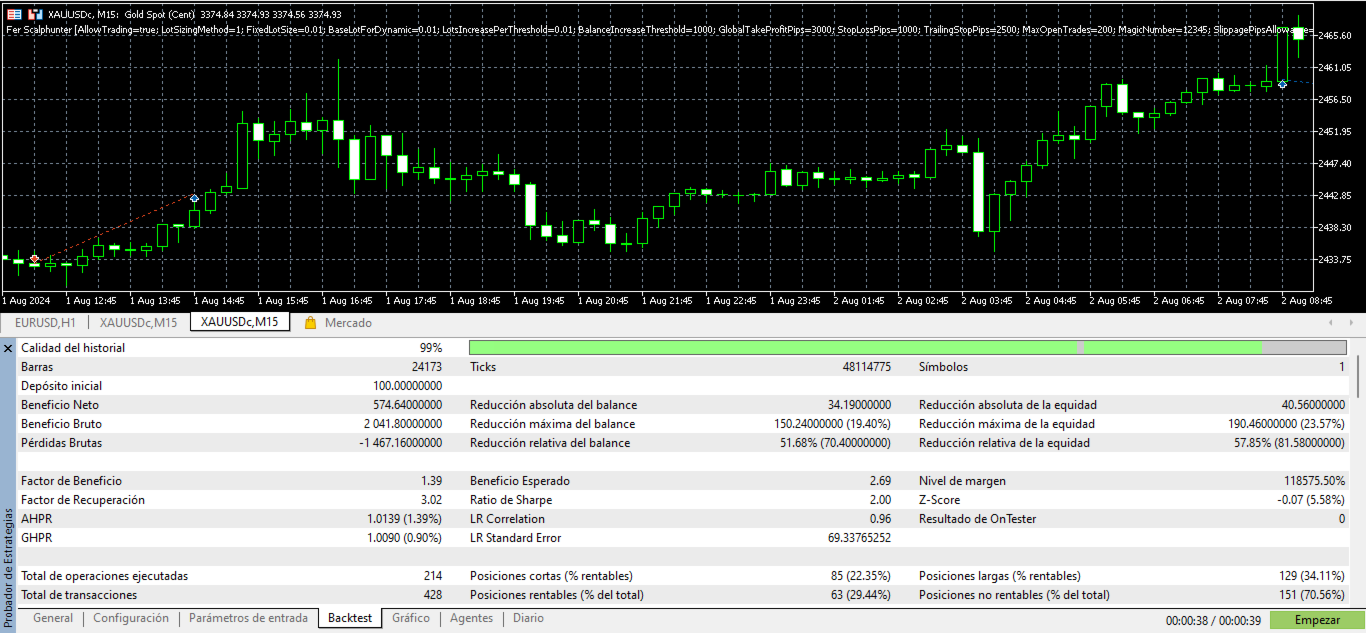The width and height of the screenshot is (1366, 633).
Task: Select the GHPR value 1.0090 (0.90%)
Action: click(x=405, y=538)
